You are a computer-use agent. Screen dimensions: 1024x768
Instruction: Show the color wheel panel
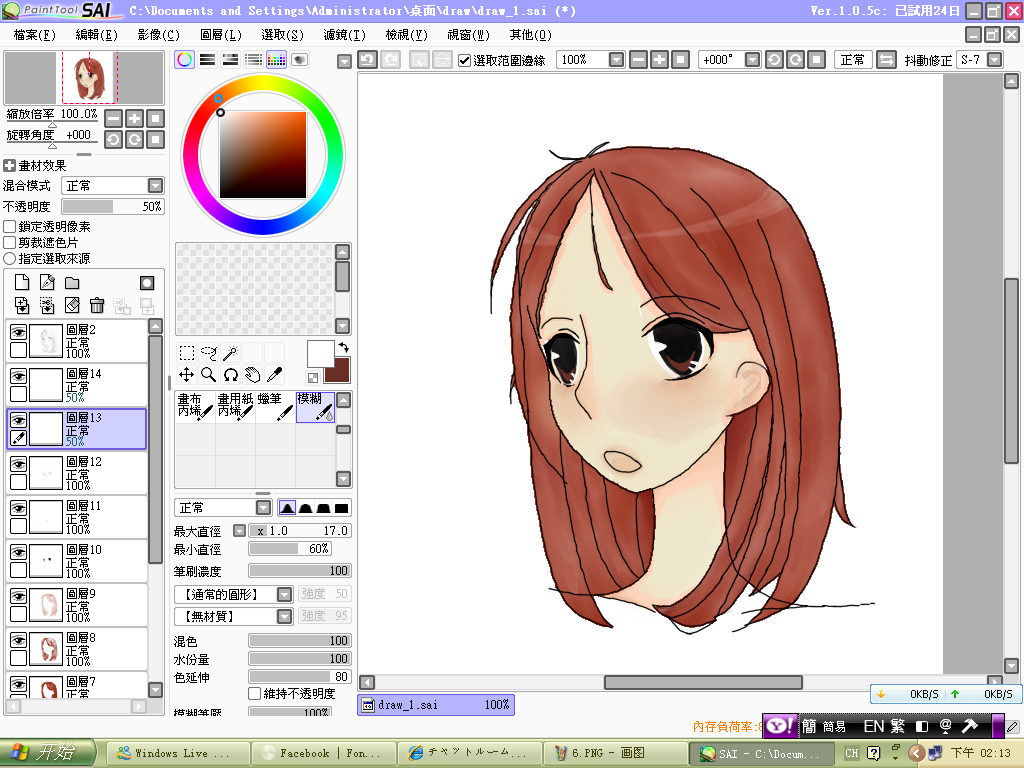point(185,60)
